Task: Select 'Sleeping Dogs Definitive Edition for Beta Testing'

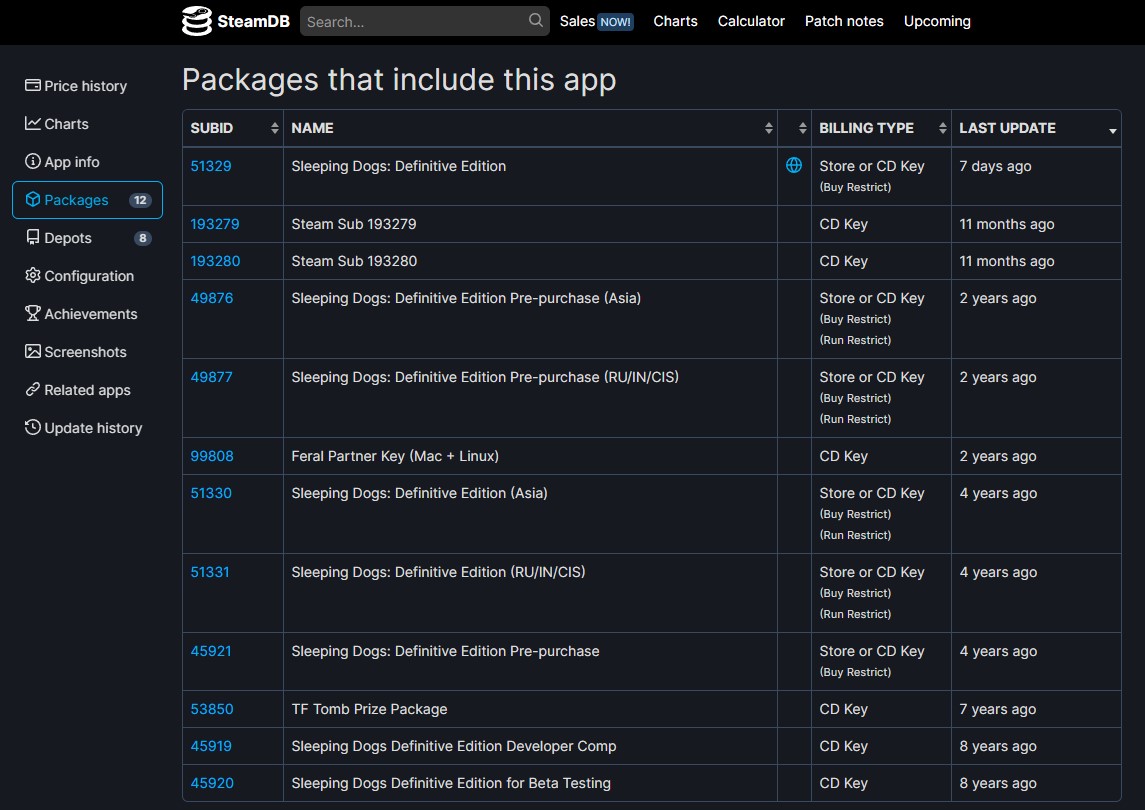Action: point(451,783)
